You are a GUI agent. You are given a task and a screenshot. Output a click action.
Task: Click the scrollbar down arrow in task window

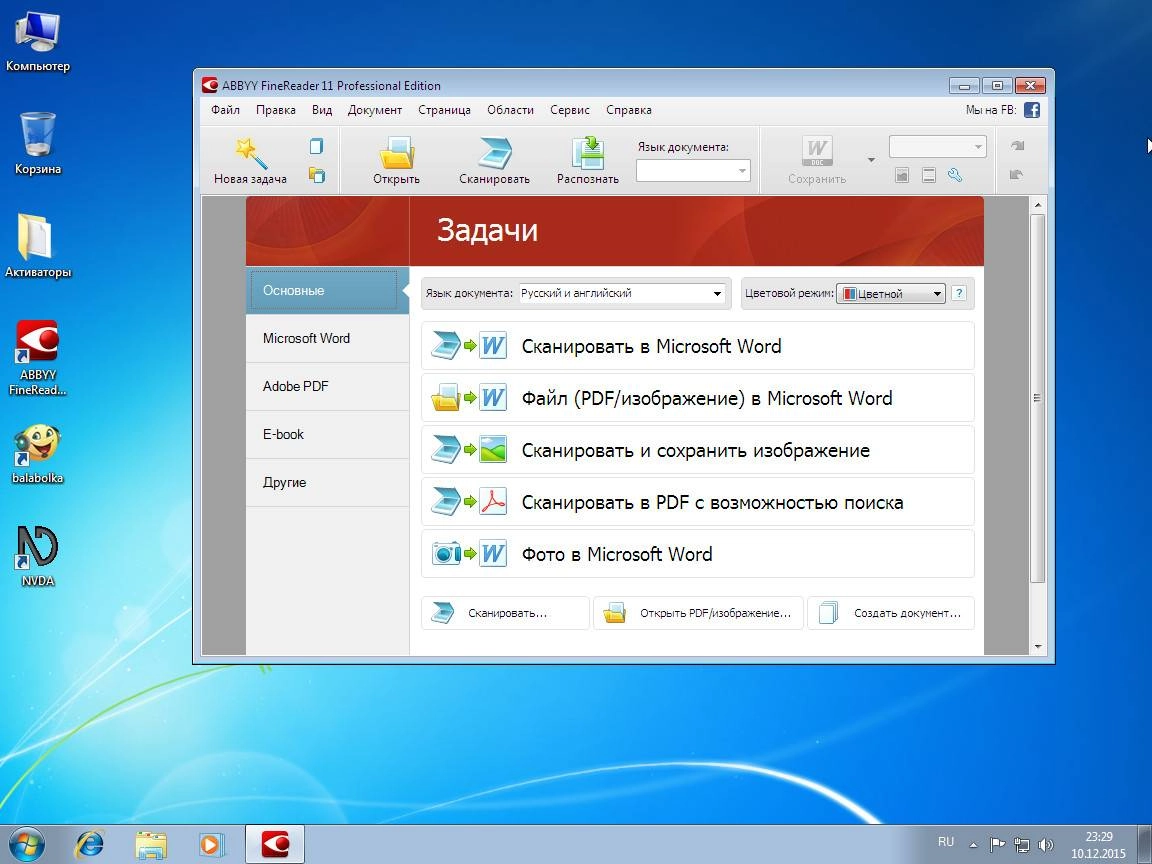[x=1037, y=647]
